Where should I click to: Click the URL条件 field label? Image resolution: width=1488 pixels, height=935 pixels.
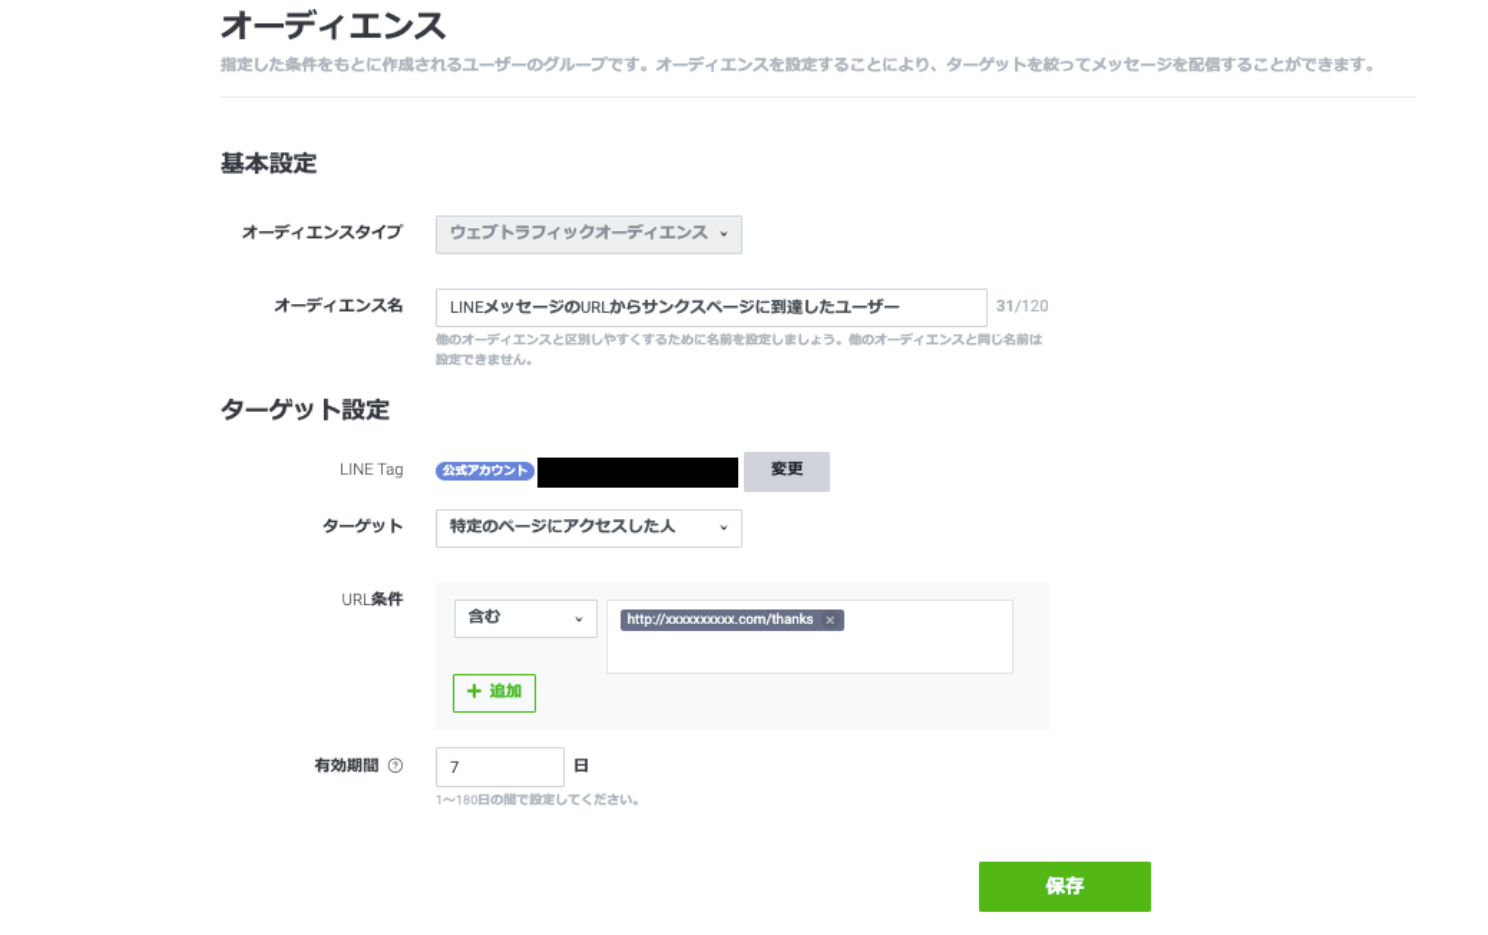372,600
